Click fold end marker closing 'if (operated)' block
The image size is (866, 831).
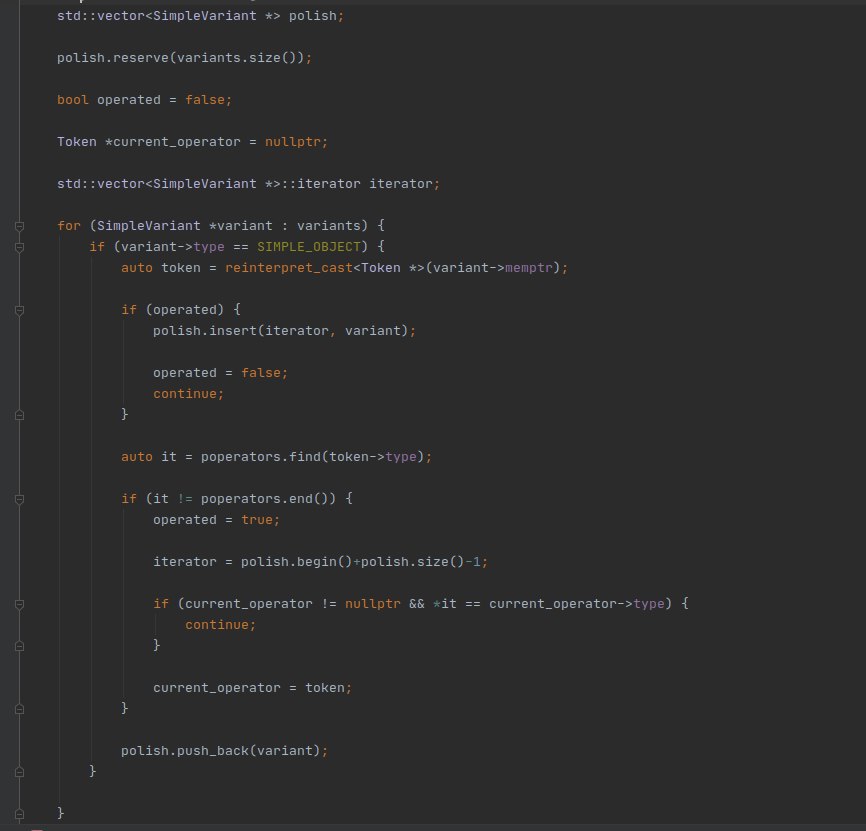pos(19,415)
